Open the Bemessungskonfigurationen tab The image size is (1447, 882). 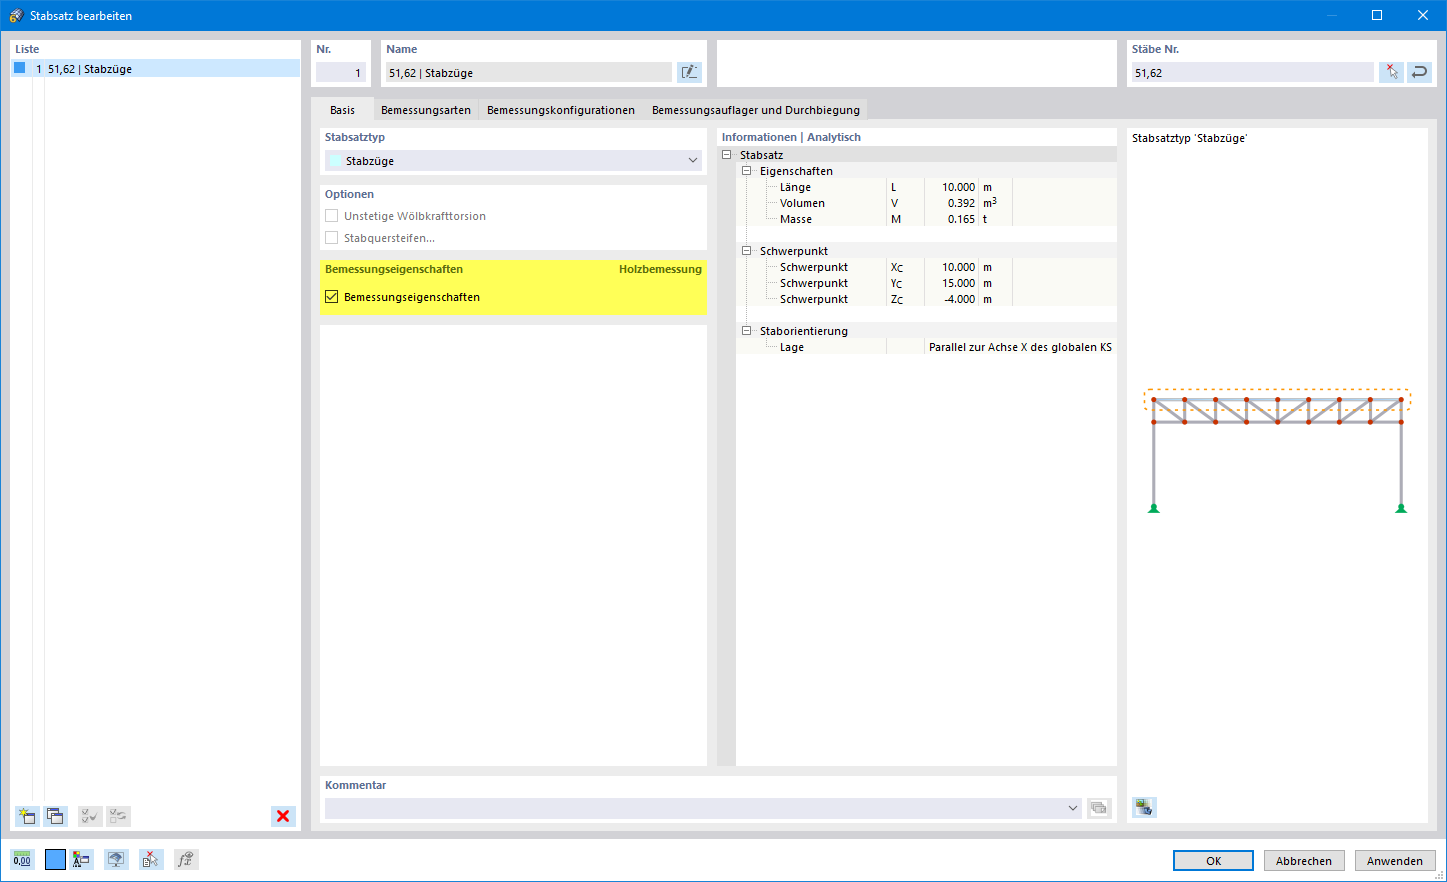pos(561,110)
